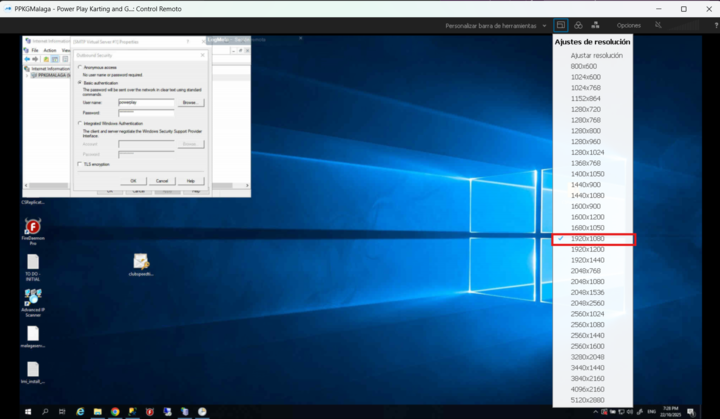Image resolution: width=720 pixels, height=419 pixels.
Task: Click the User name text field
Action: (147, 102)
